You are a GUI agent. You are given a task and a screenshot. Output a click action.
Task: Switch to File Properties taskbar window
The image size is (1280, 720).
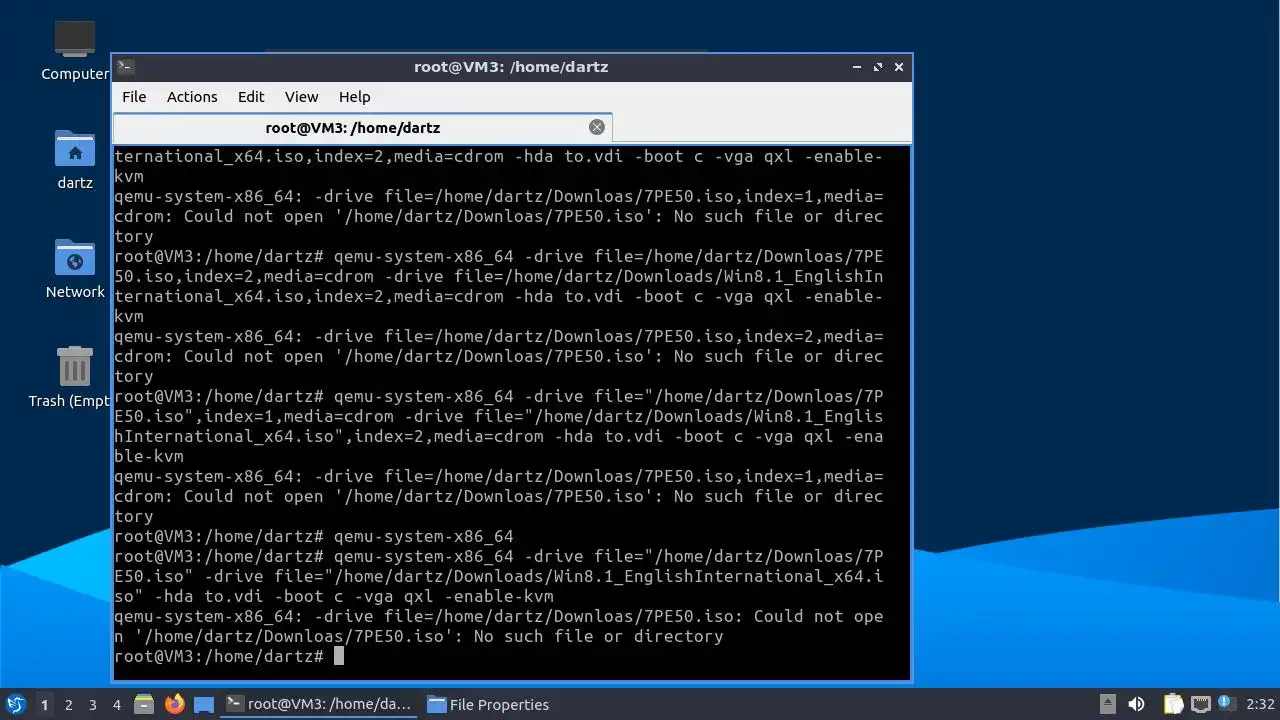point(488,704)
